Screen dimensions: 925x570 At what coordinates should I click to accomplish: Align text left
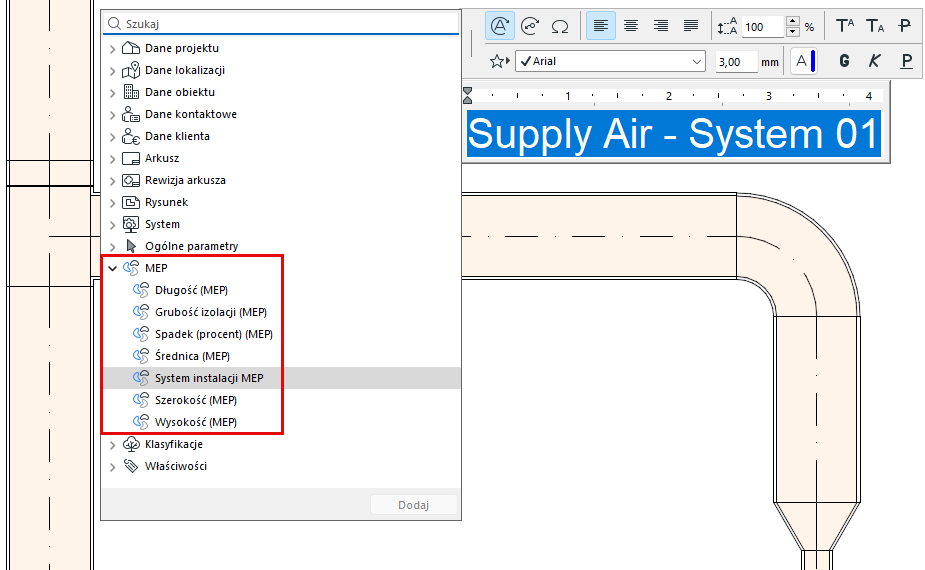point(601,26)
